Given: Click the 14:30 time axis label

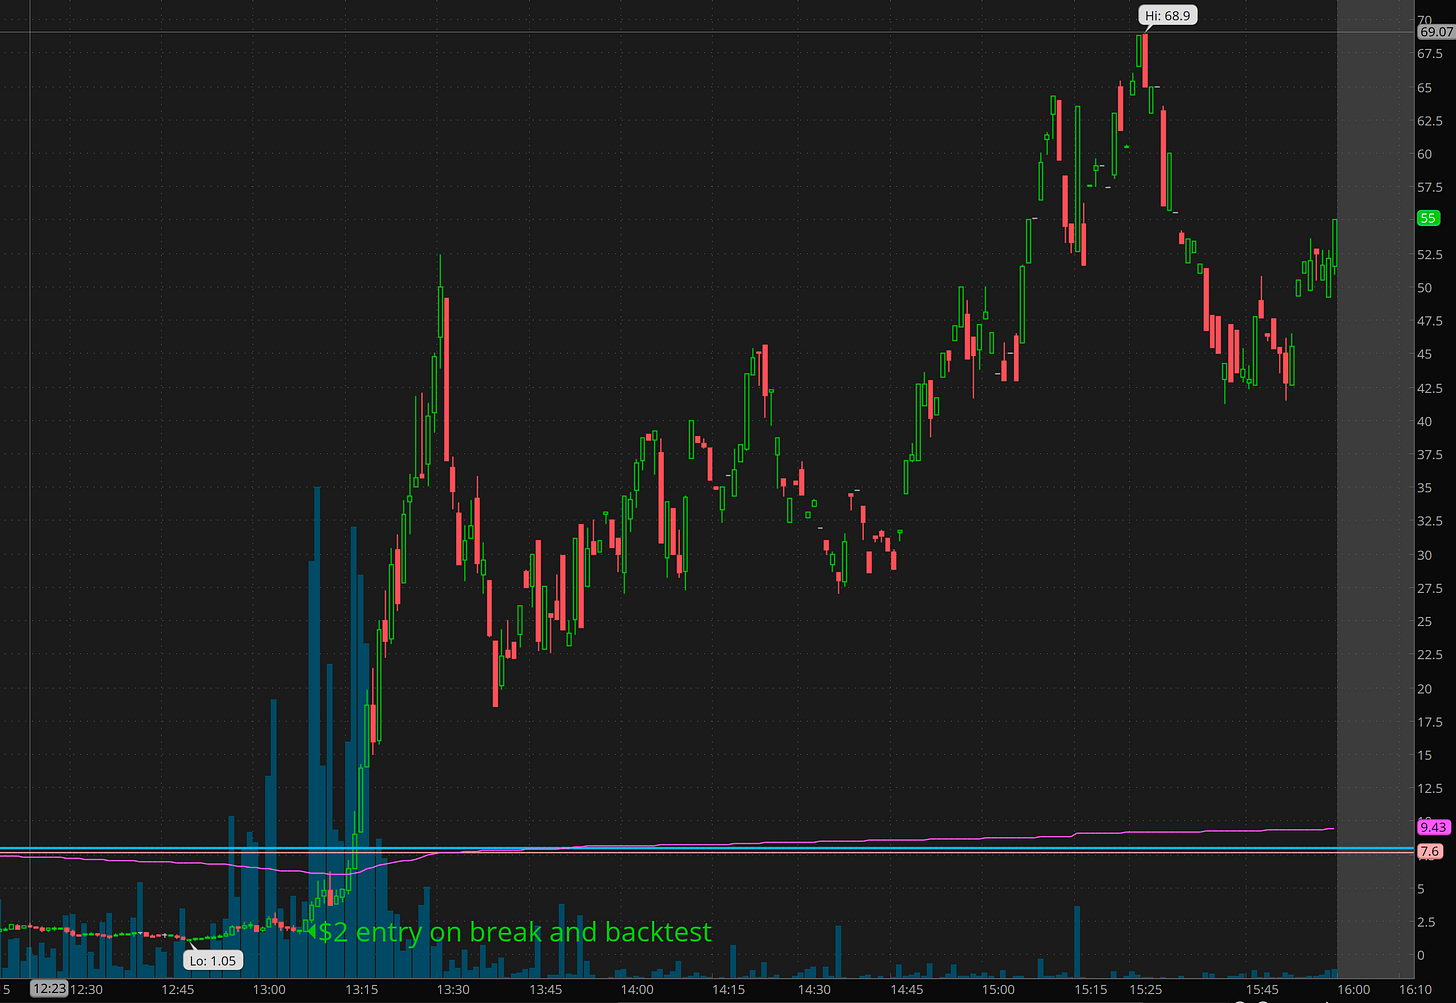Looking at the screenshot, I should click(814, 990).
